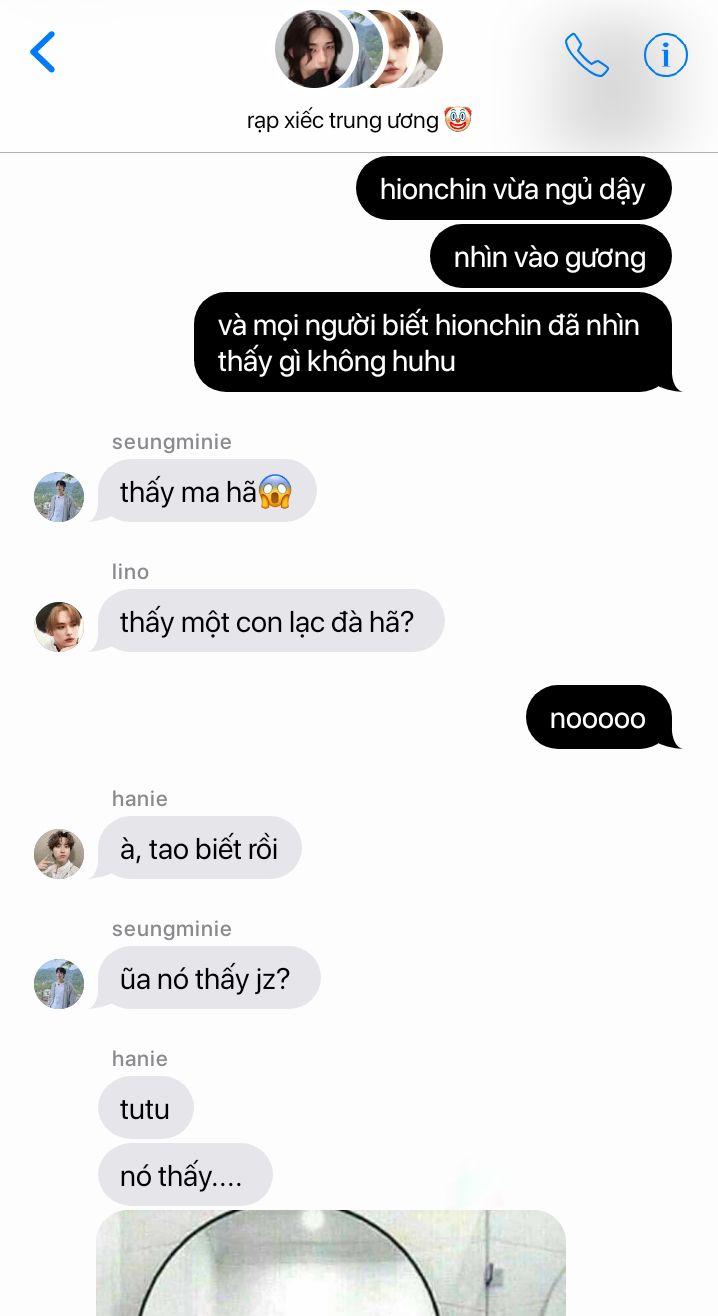718x1316 pixels.
Task: Tap lino's profile picture
Action: pyautogui.click(x=59, y=627)
